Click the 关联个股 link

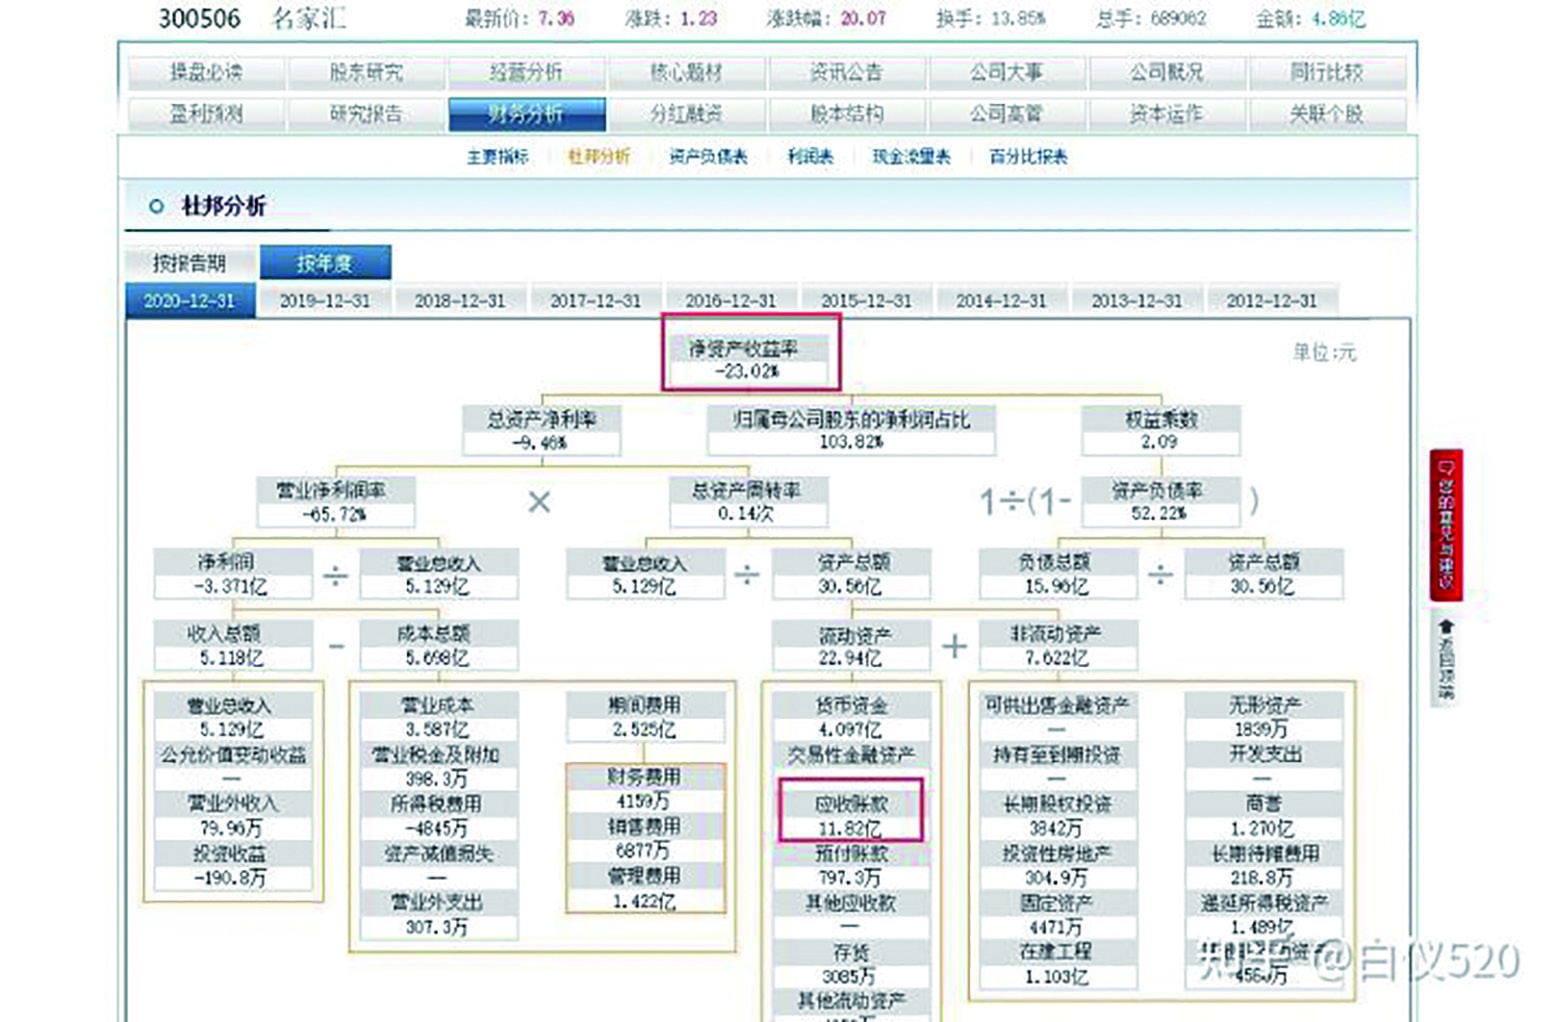click(x=1330, y=114)
